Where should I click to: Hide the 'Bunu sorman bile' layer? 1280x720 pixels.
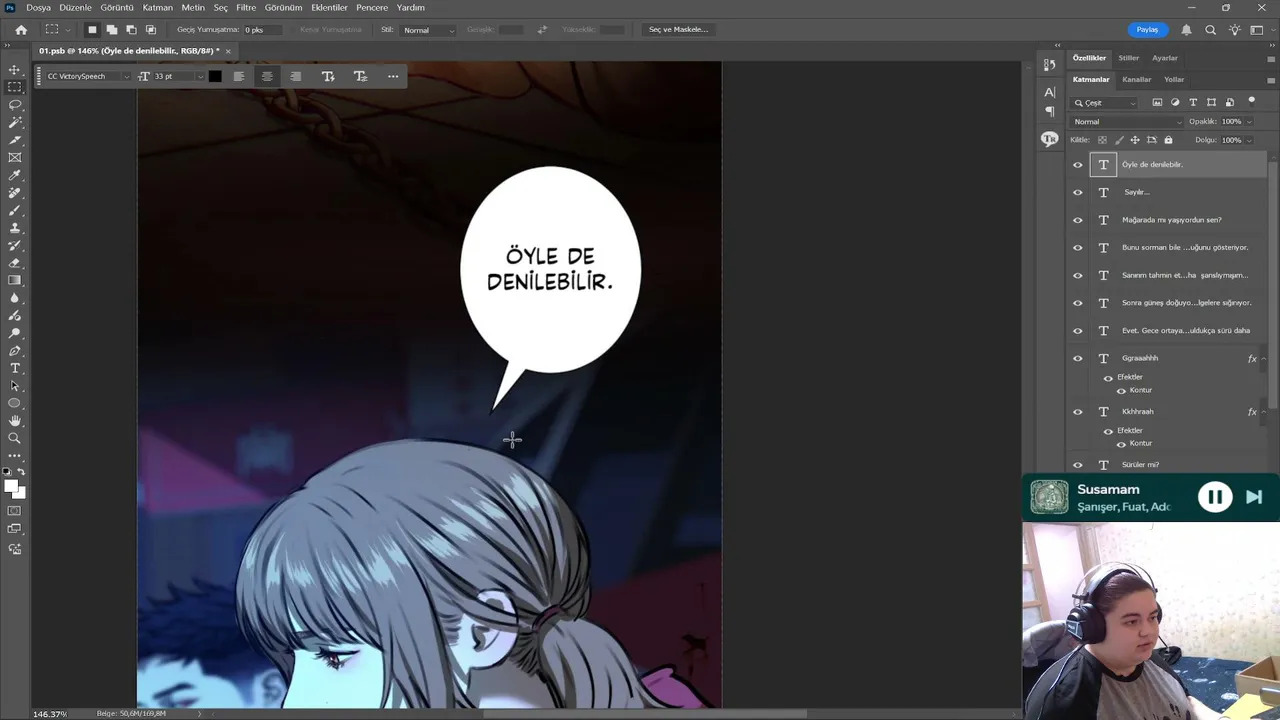pyautogui.click(x=1078, y=247)
